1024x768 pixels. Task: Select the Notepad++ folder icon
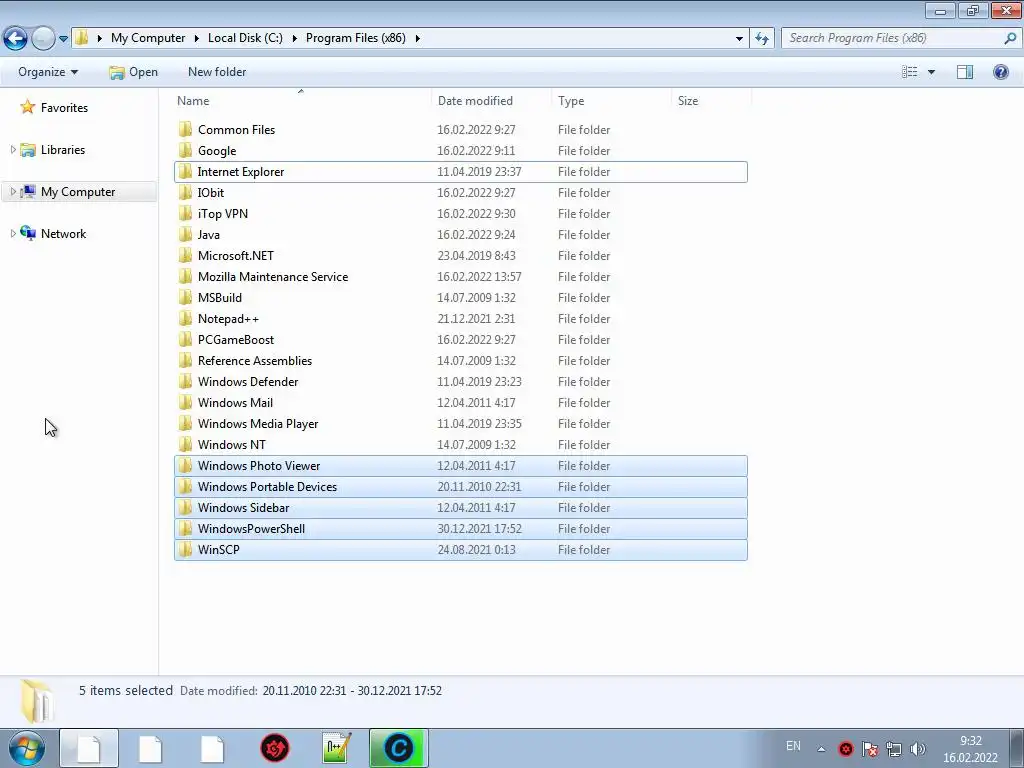185,318
